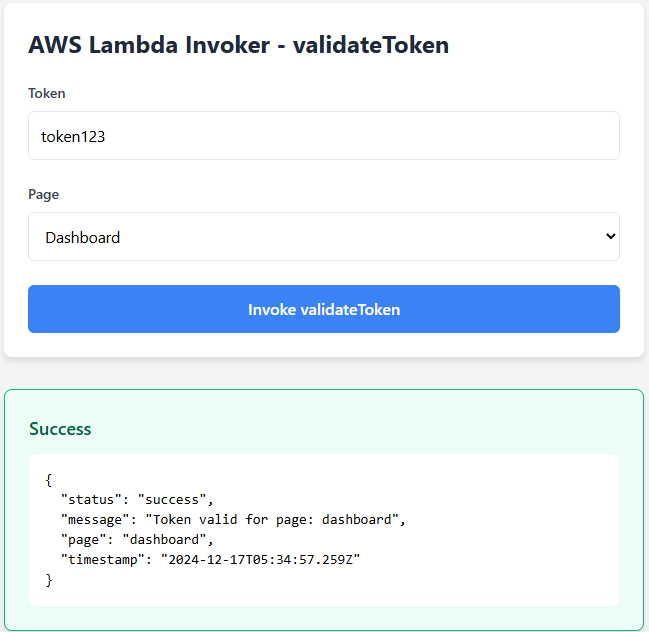649x632 pixels.
Task: Click the "Token" field label
Action: (47, 93)
